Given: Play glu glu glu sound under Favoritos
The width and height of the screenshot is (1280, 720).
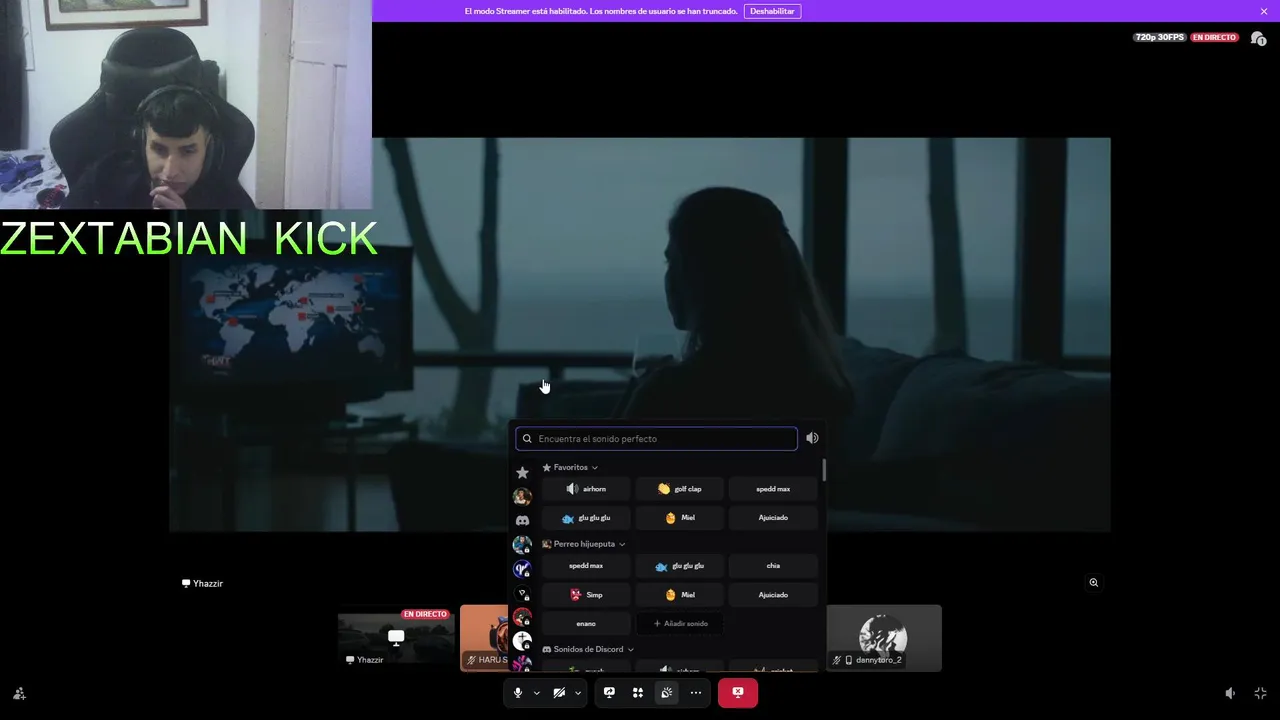Looking at the screenshot, I should coord(586,518).
